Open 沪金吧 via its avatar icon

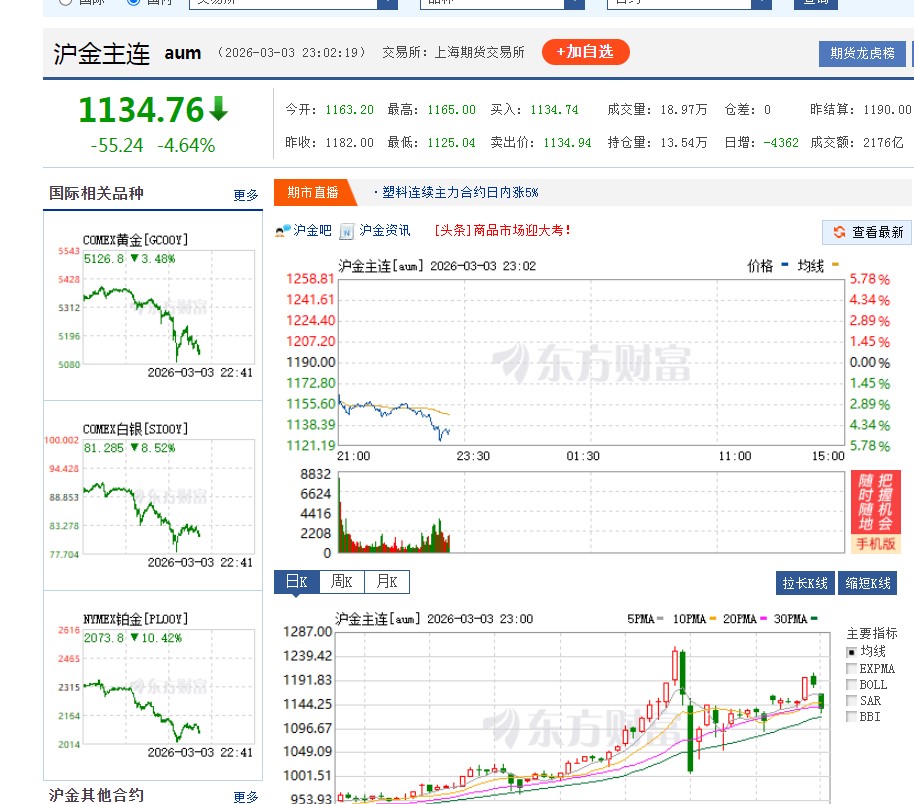pos(280,230)
